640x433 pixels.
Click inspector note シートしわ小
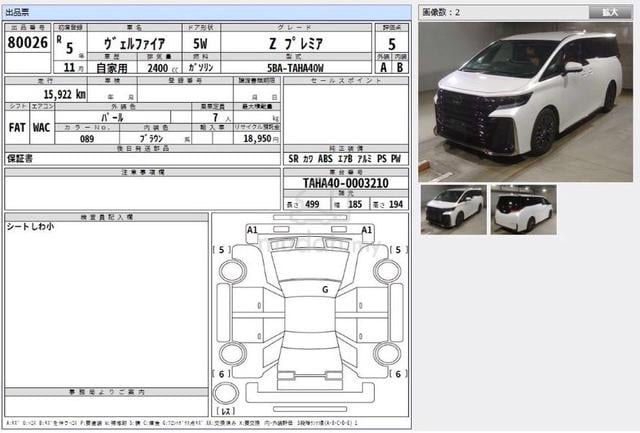pyautogui.click(x=30, y=227)
